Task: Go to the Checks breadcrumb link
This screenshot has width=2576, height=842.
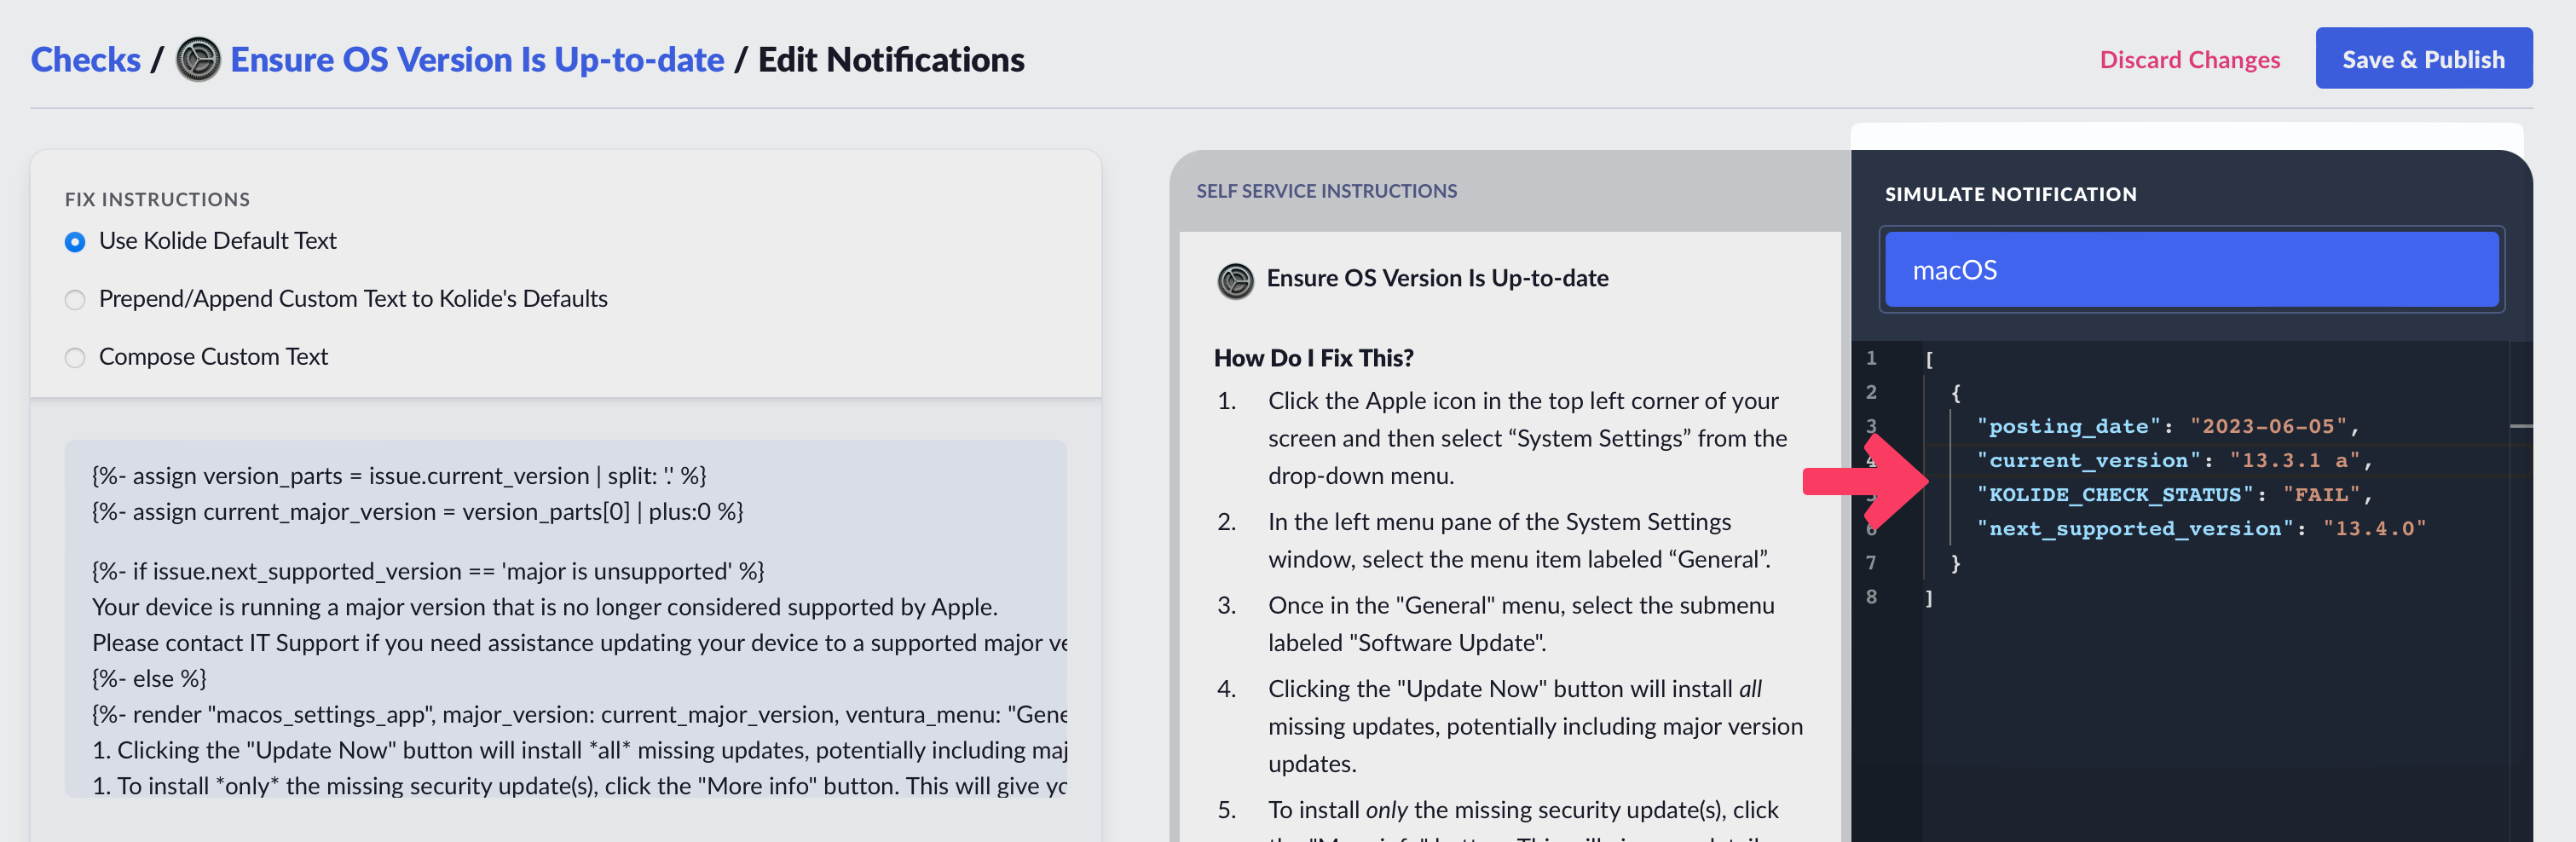Action: [86, 59]
